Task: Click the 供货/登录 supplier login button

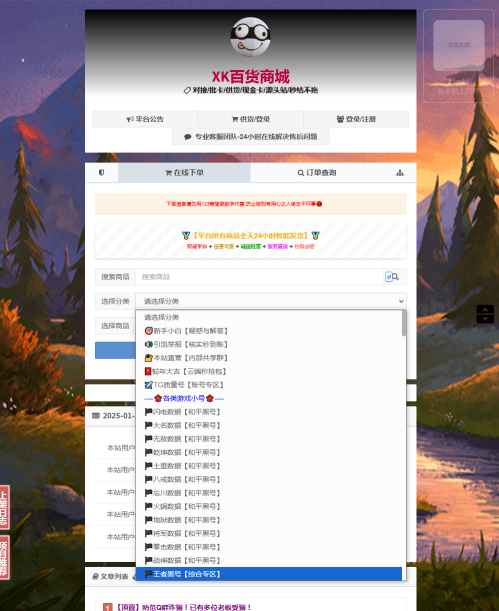Action: (x=250, y=119)
